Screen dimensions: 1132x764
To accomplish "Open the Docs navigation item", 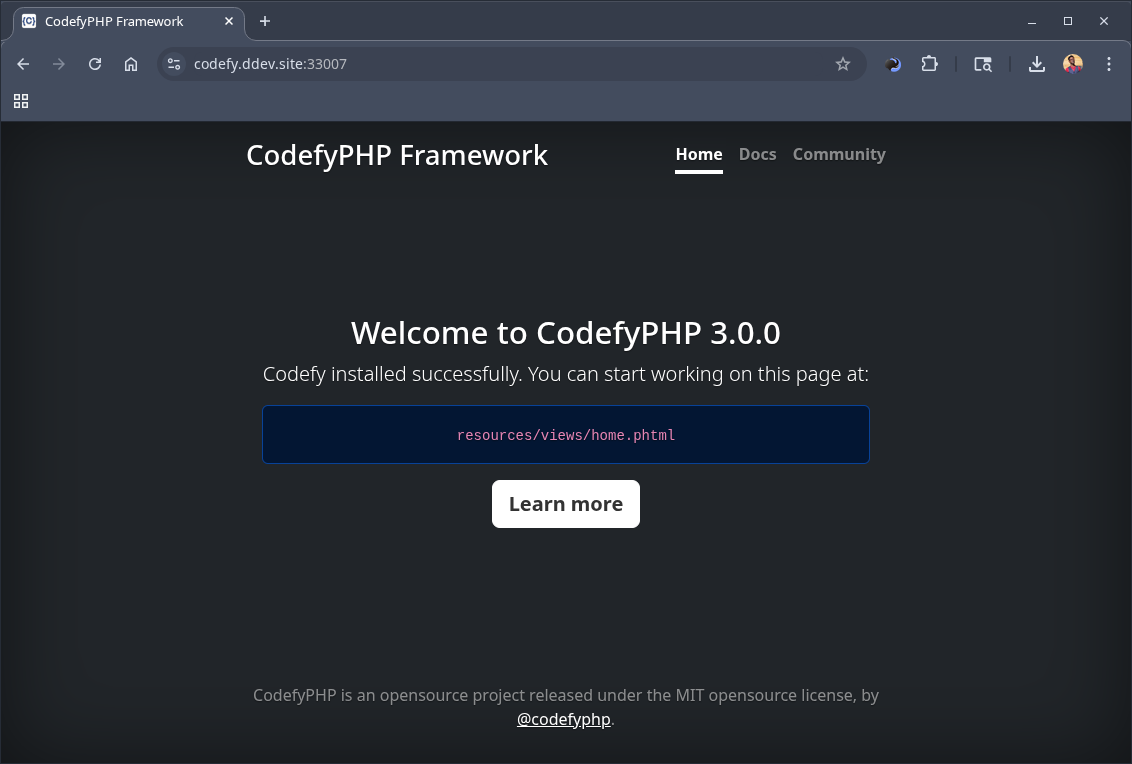I will coord(757,154).
